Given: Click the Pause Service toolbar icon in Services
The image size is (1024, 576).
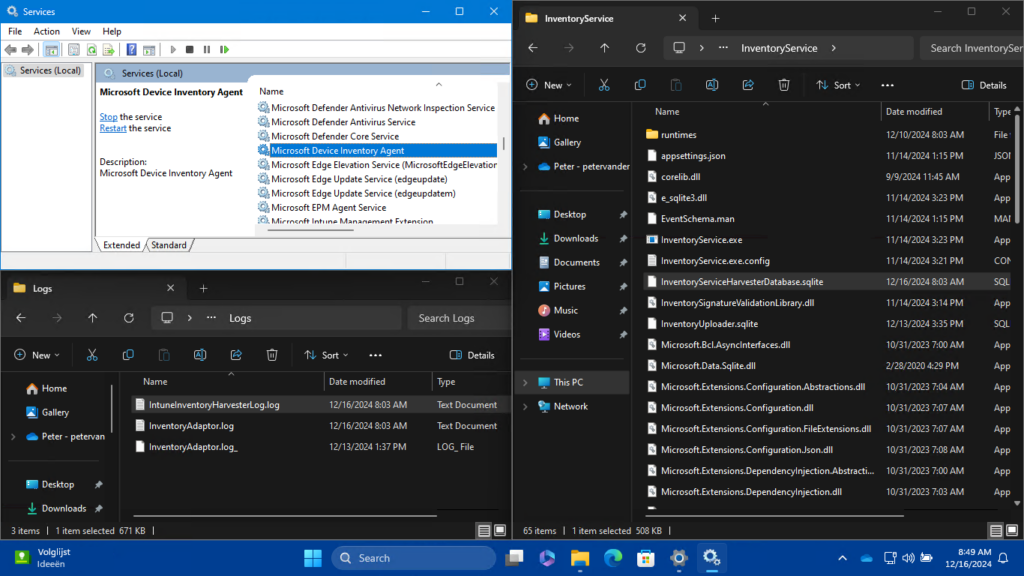Looking at the screenshot, I should 207,49.
